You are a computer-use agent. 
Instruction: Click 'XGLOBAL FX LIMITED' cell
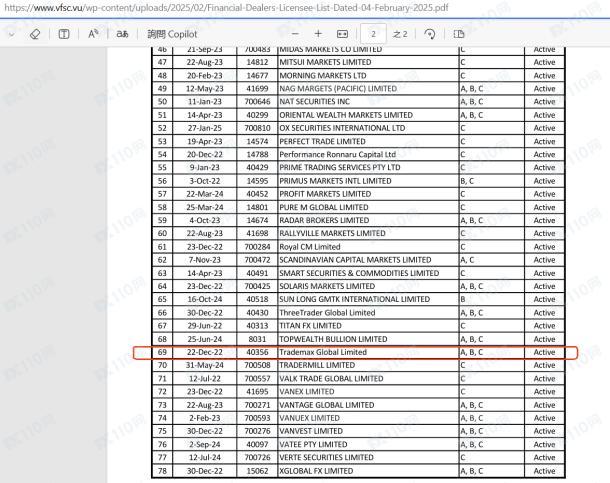click(x=368, y=471)
